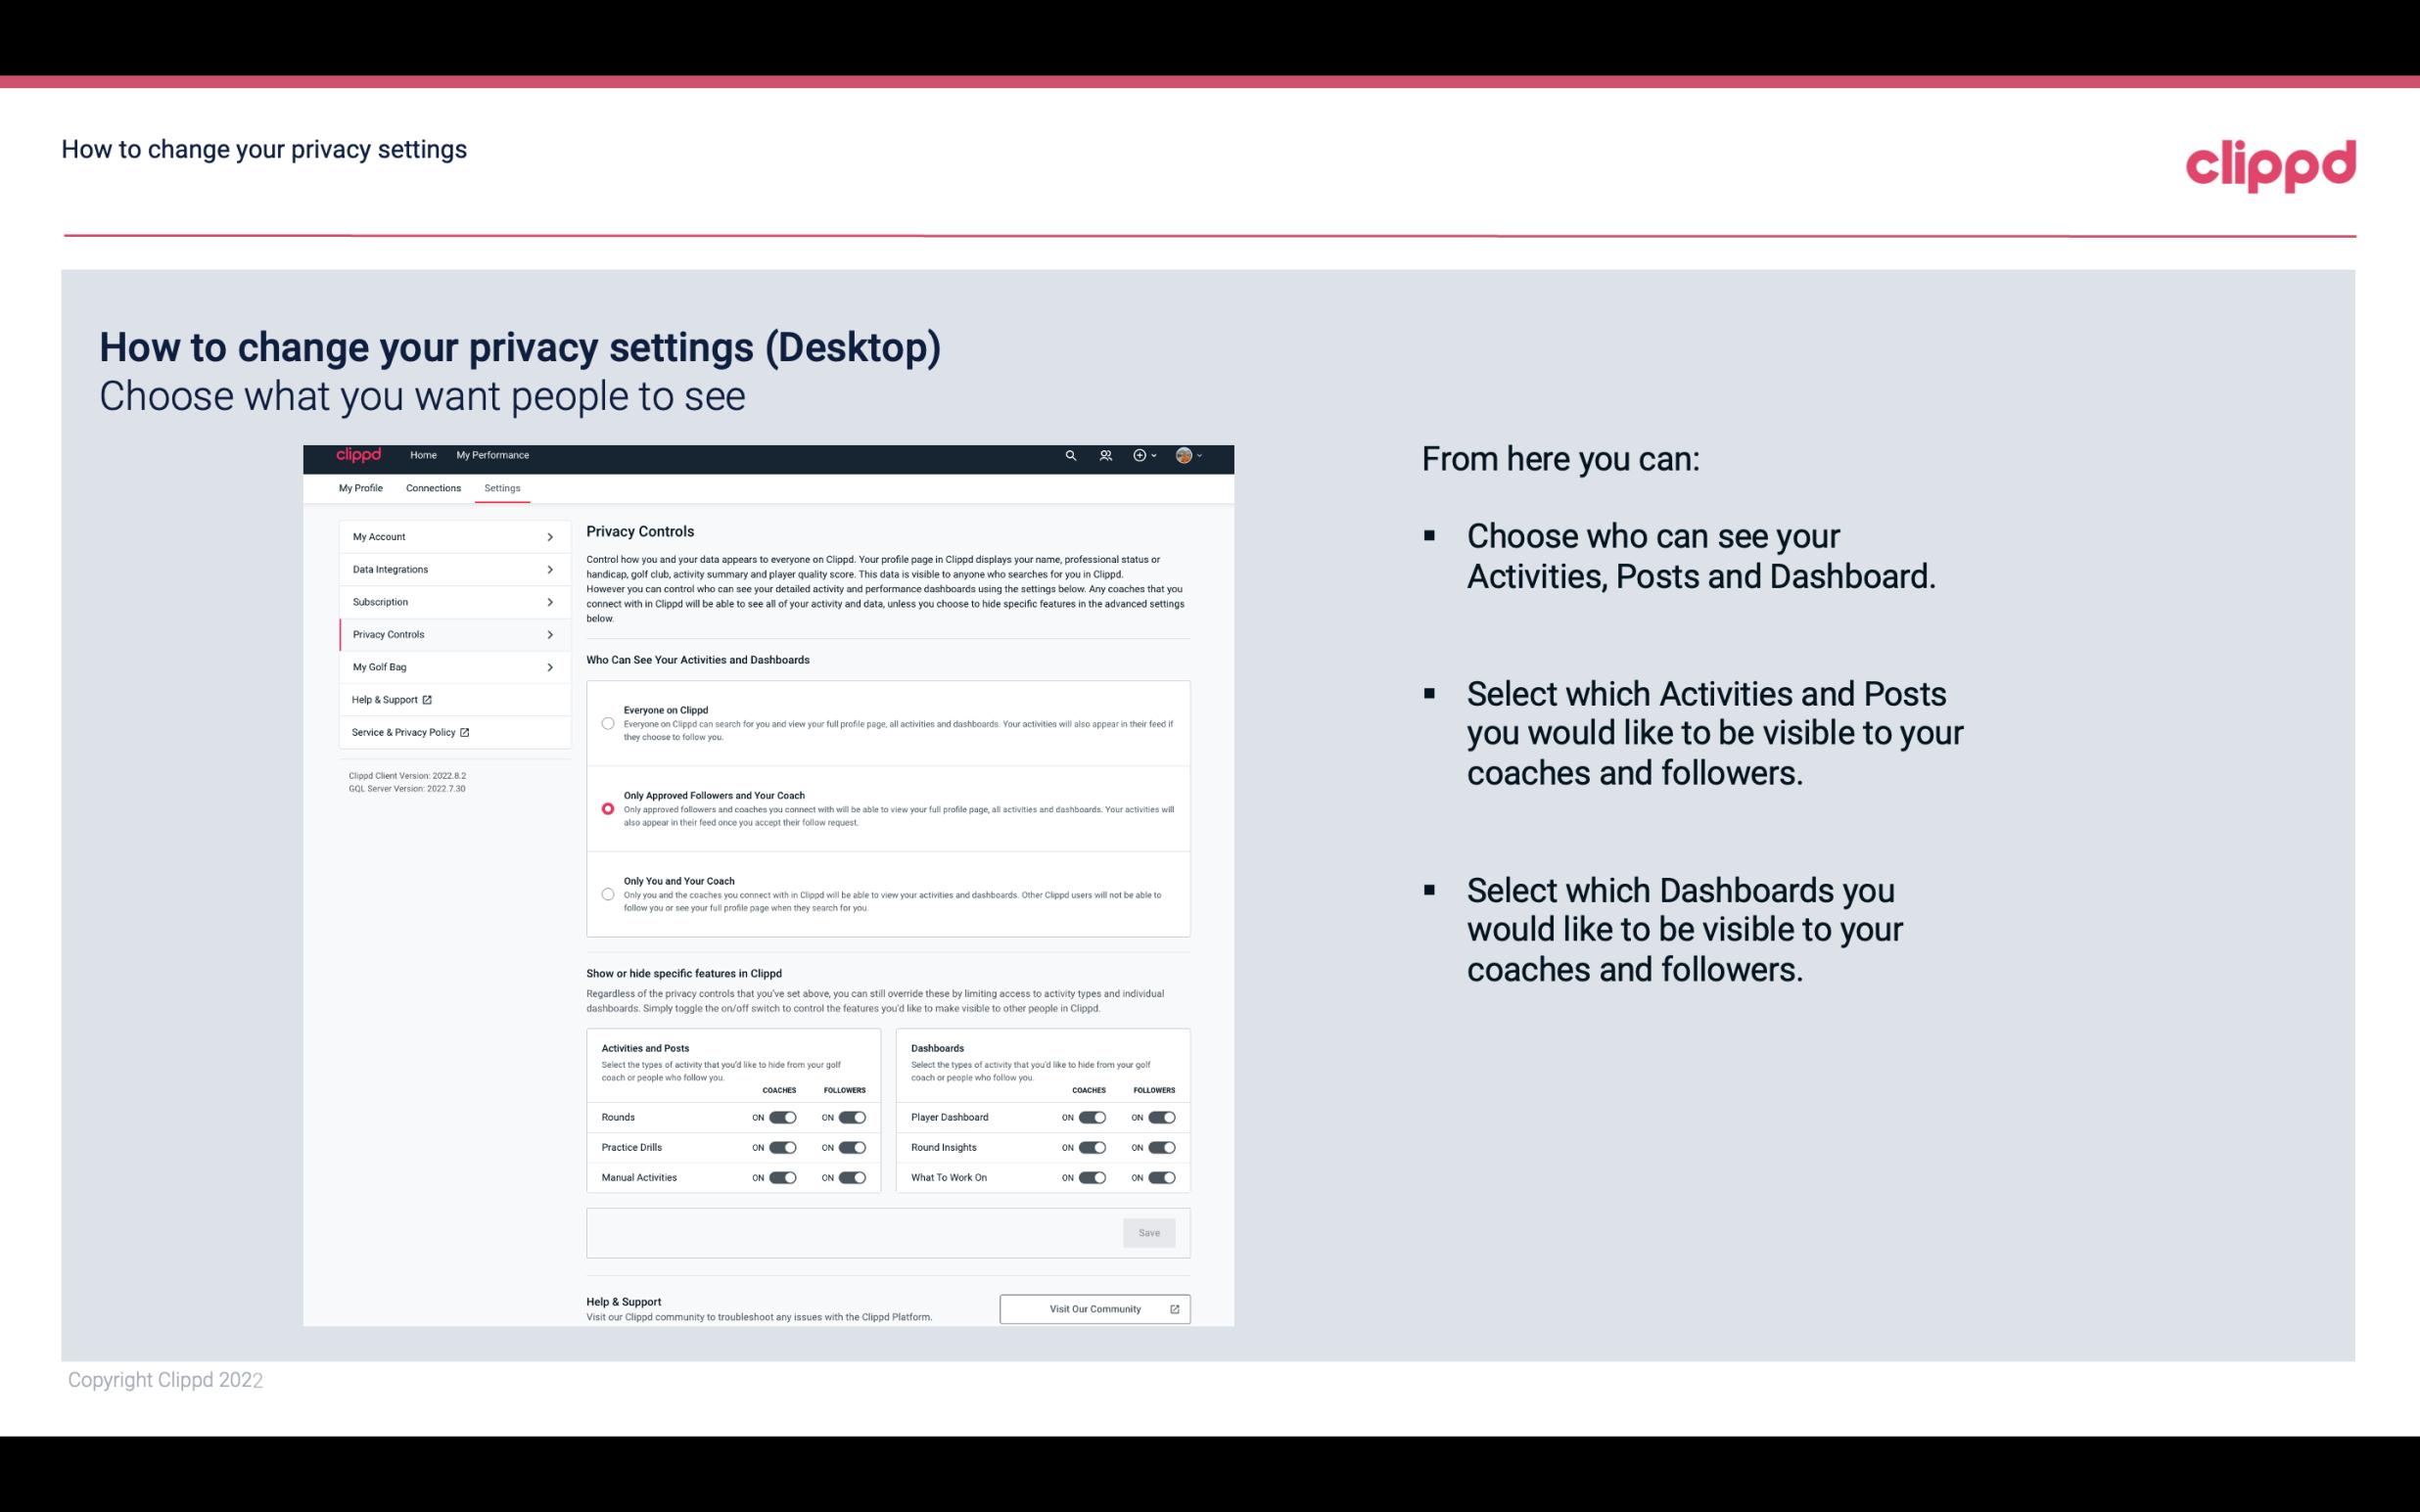
Task: Click the search icon in the top bar
Action: click(x=1070, y=455)
